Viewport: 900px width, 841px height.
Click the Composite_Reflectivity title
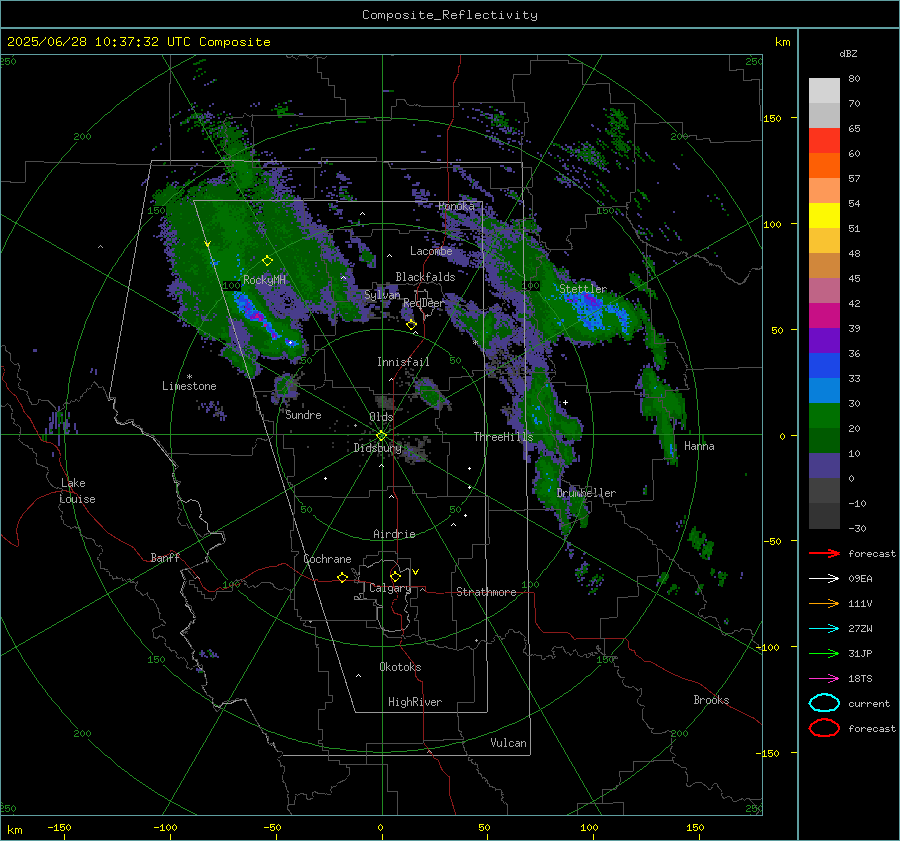(x=450, y=15)
